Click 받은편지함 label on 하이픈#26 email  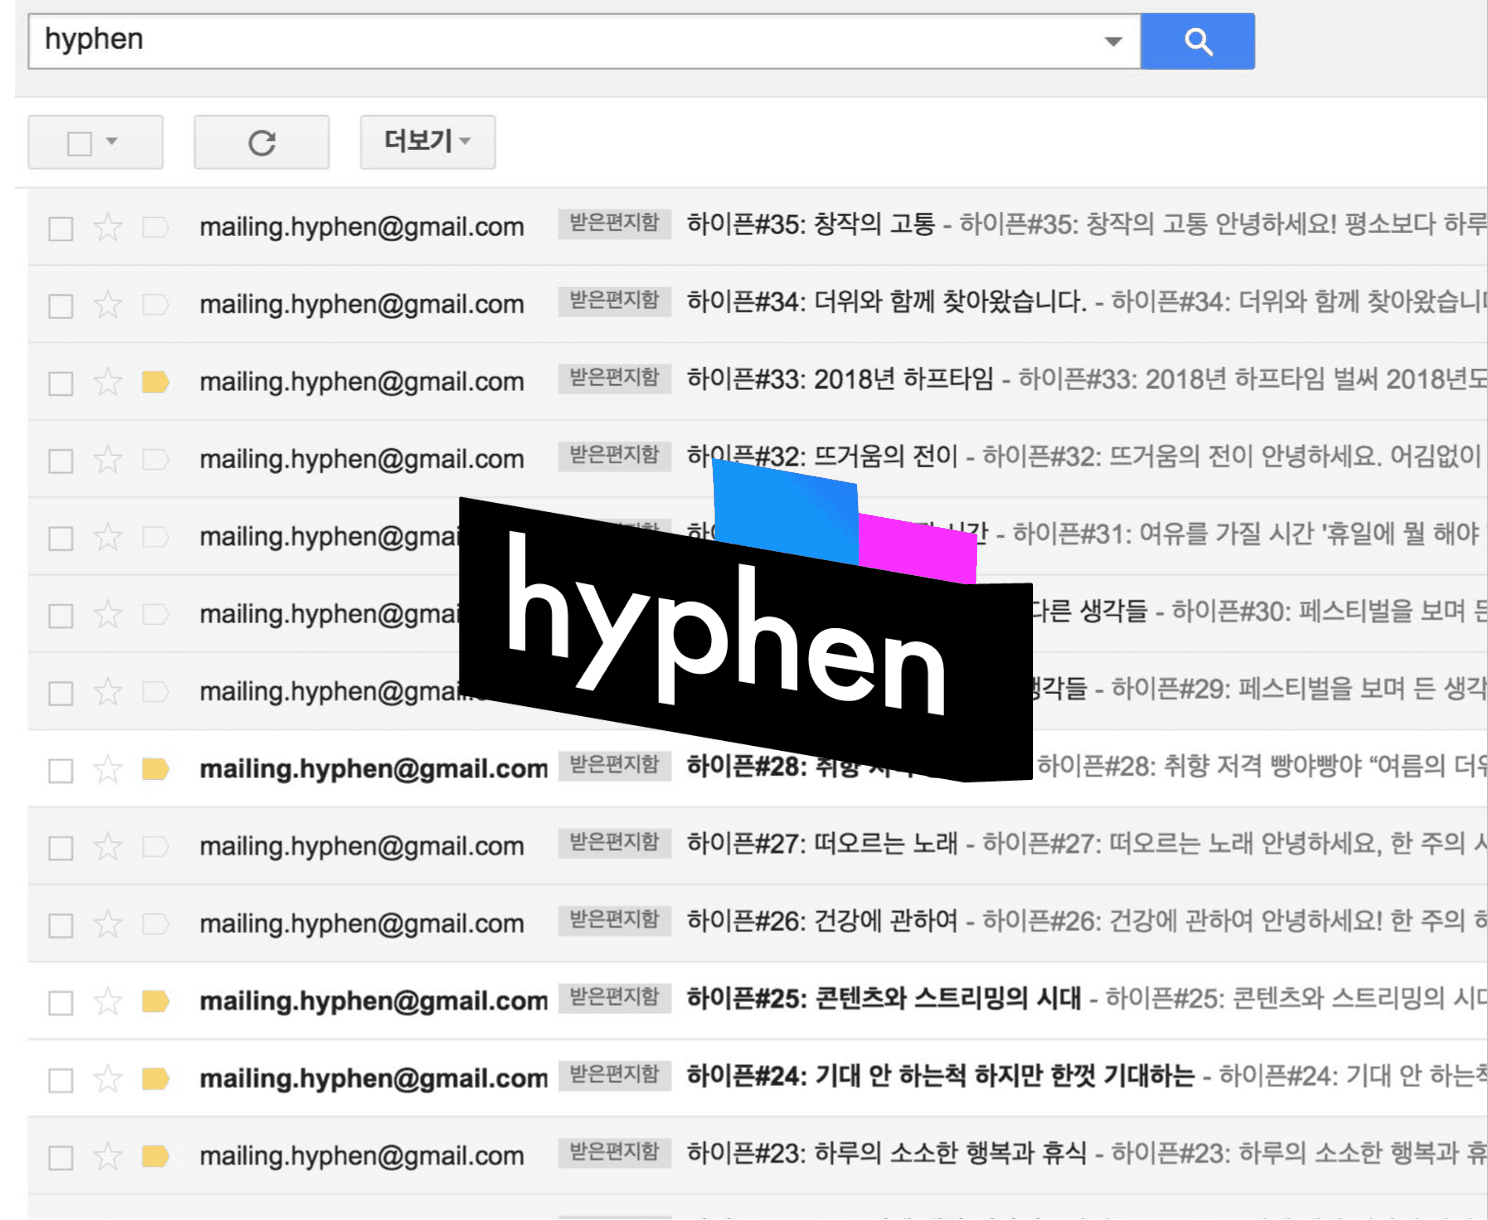pyautogui.click(x=614, y=920)
